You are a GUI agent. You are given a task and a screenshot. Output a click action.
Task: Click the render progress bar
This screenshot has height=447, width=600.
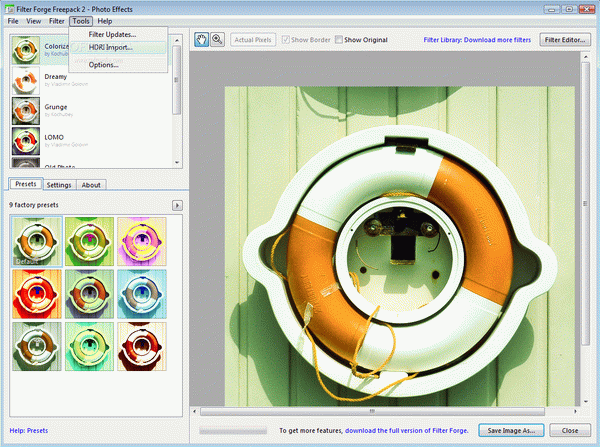233,431
